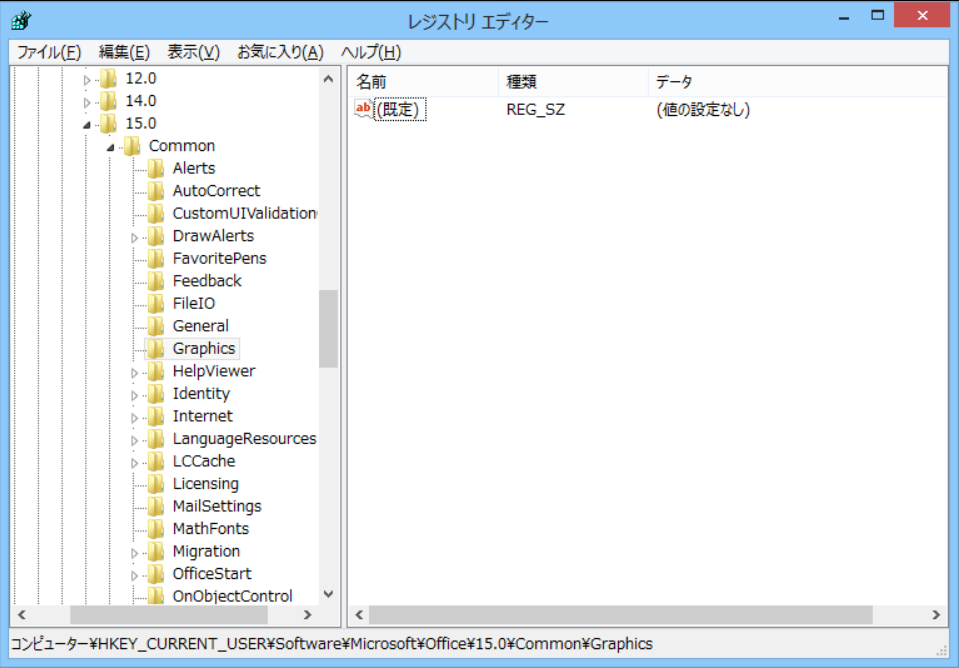The height and width of the screenshot is (668, 959).
Task: Select the MailSettings tree item
Action: tap(217, 506)
